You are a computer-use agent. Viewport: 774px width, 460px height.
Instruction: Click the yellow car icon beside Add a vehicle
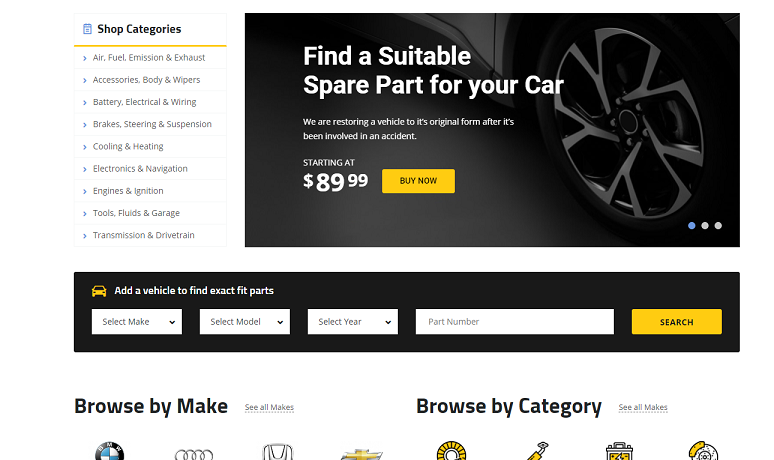pyautogui.click(x=99, y=291)
